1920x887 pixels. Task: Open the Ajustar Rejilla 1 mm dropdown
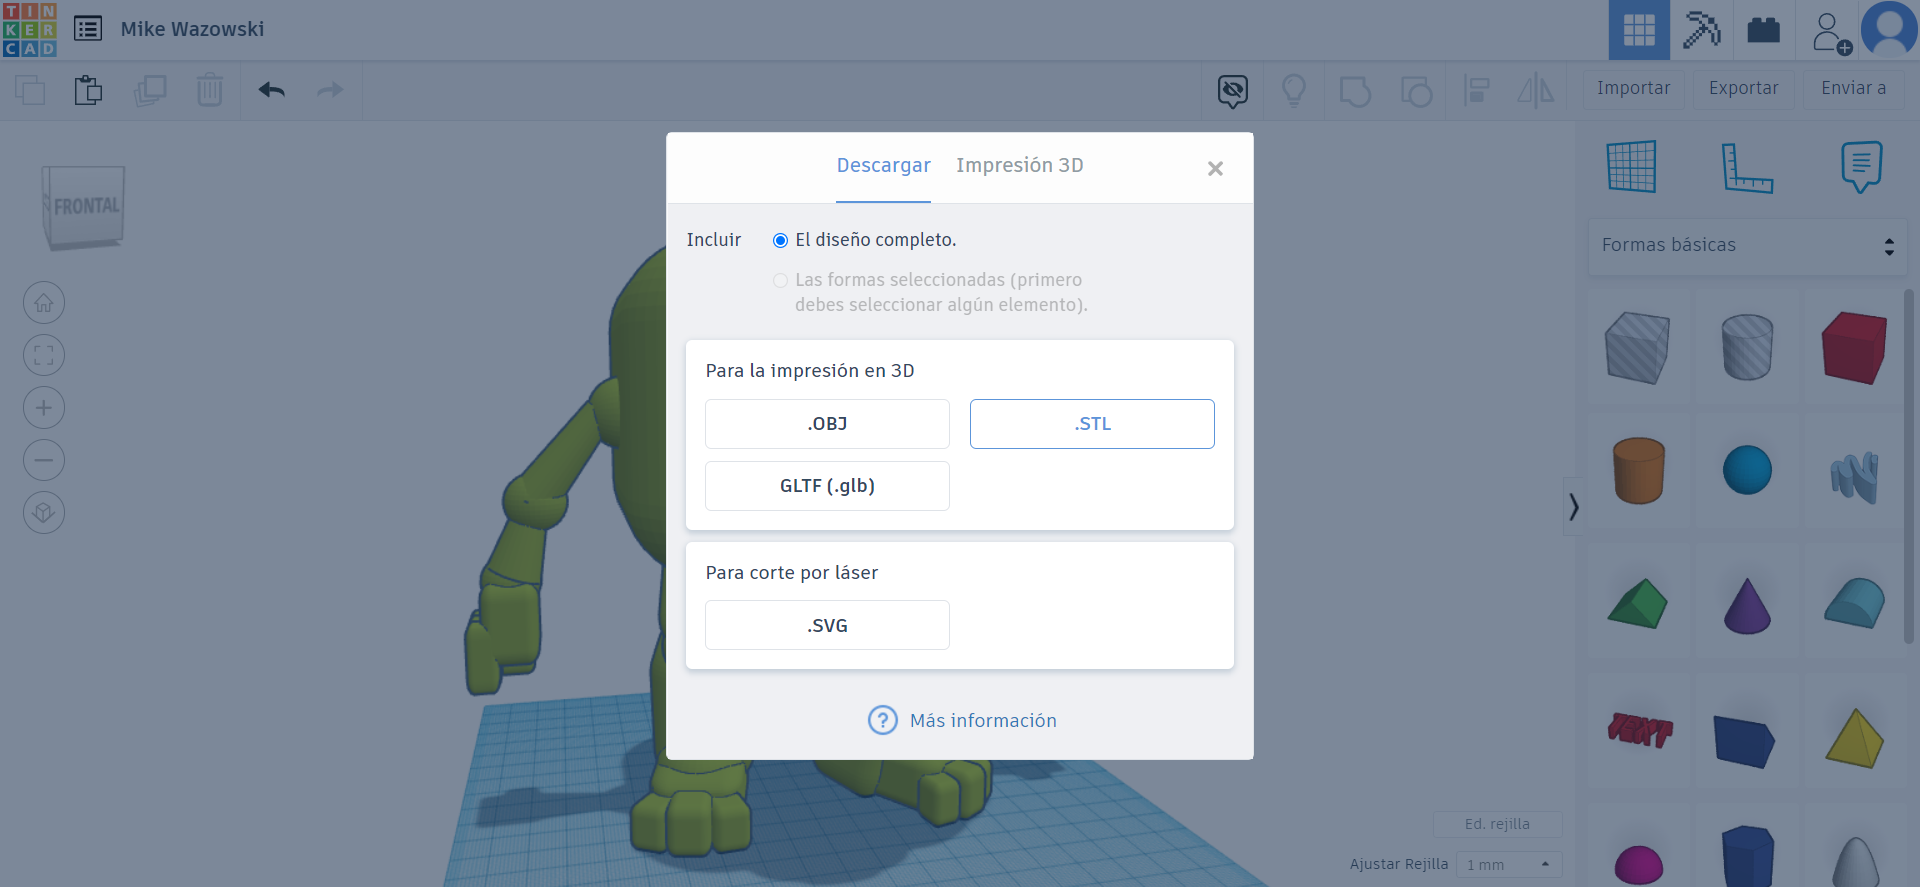(x=1509, y=864)
